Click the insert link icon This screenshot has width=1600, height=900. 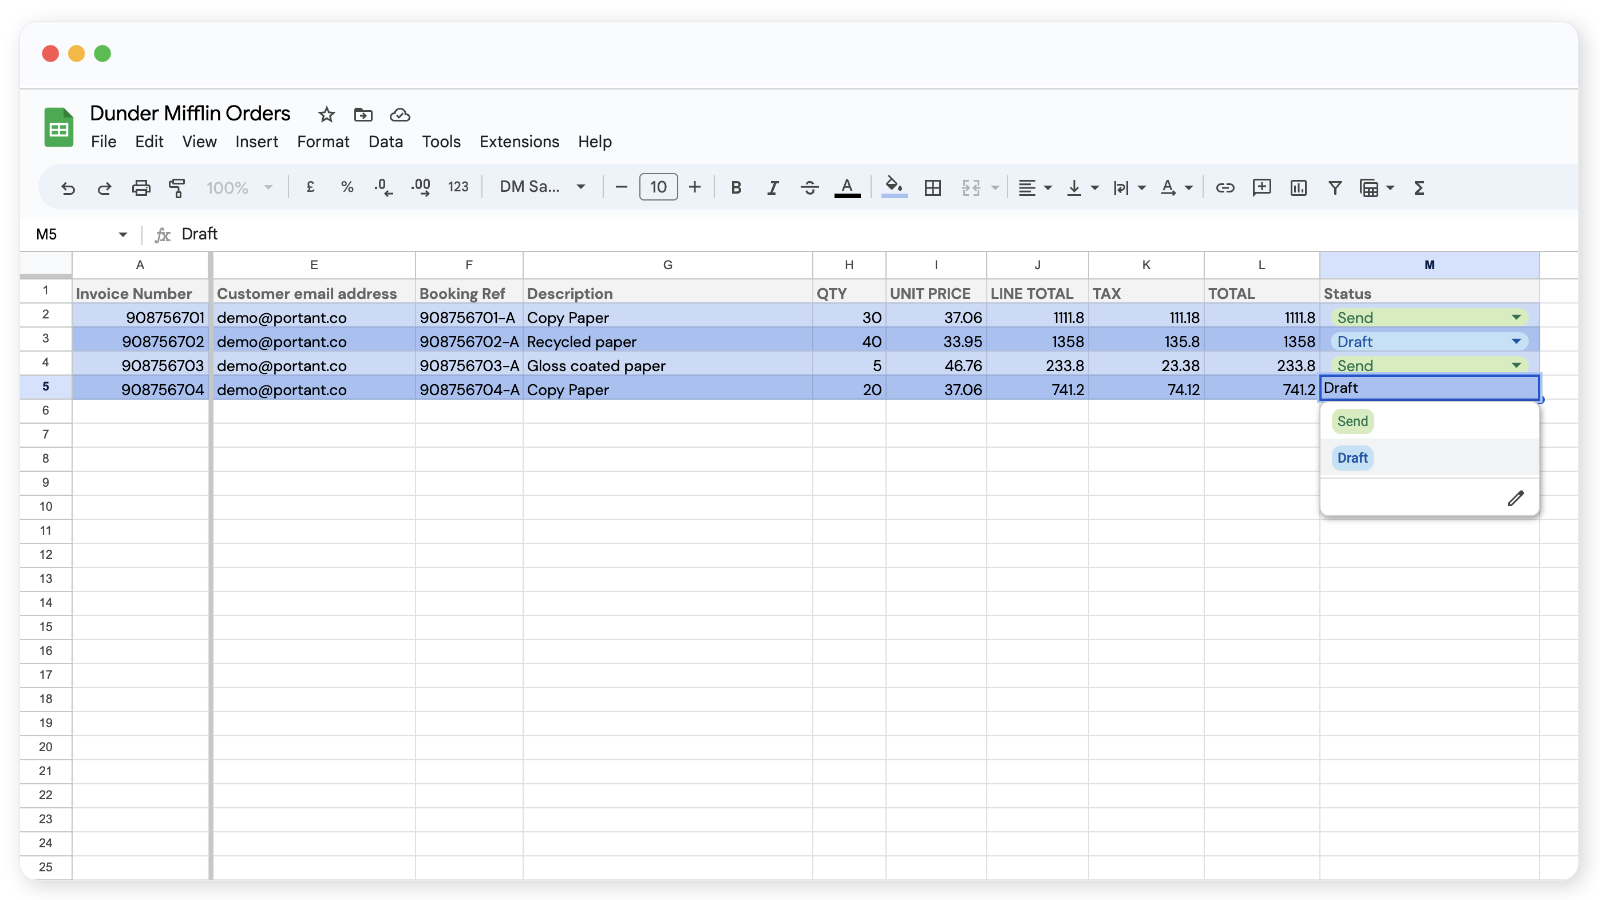click(x=1225, y=188)
